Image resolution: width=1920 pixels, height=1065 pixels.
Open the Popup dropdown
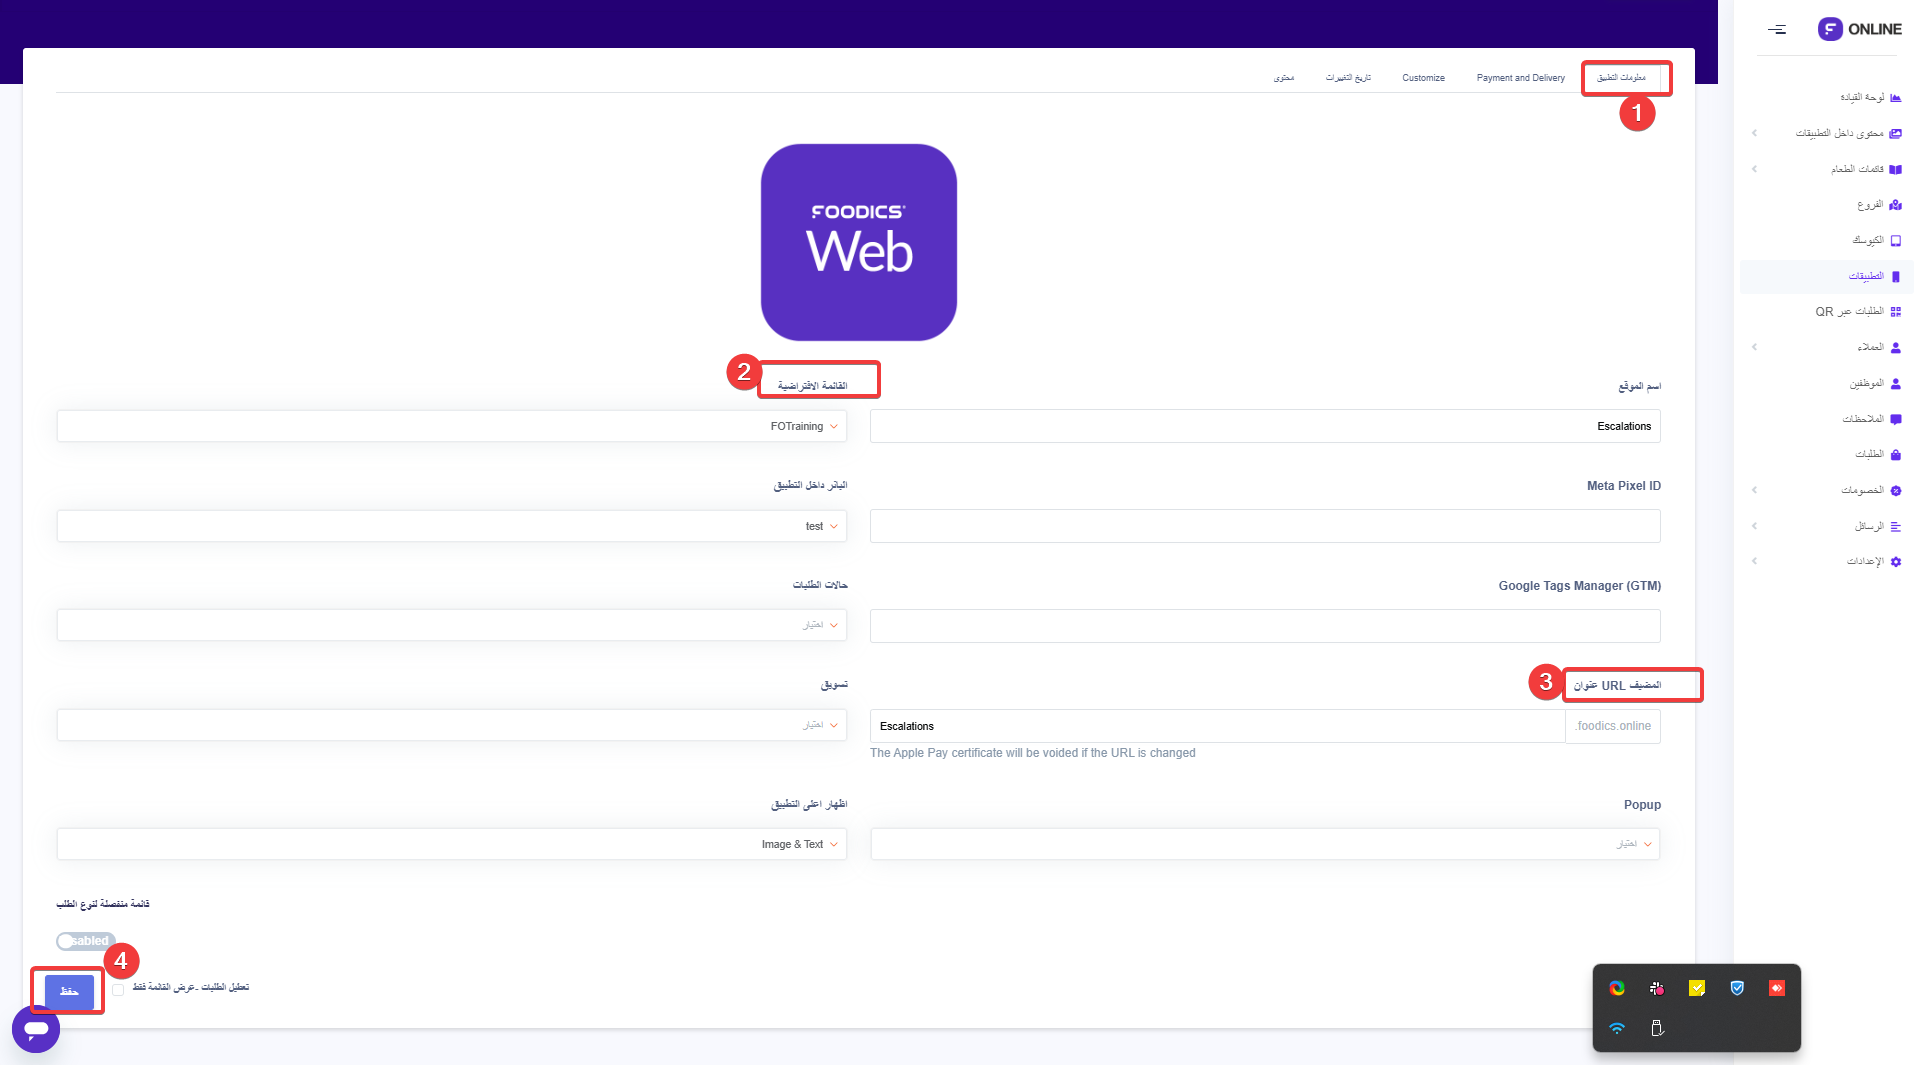1265,844
